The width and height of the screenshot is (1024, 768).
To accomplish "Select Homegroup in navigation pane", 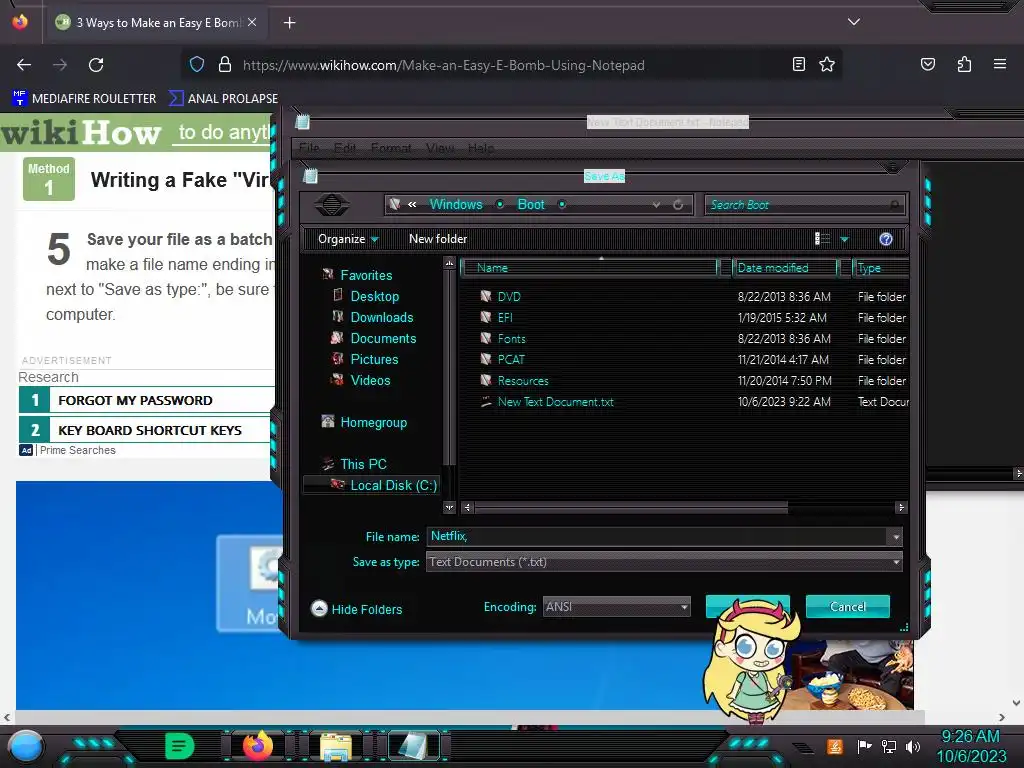I will click(373, 422).
